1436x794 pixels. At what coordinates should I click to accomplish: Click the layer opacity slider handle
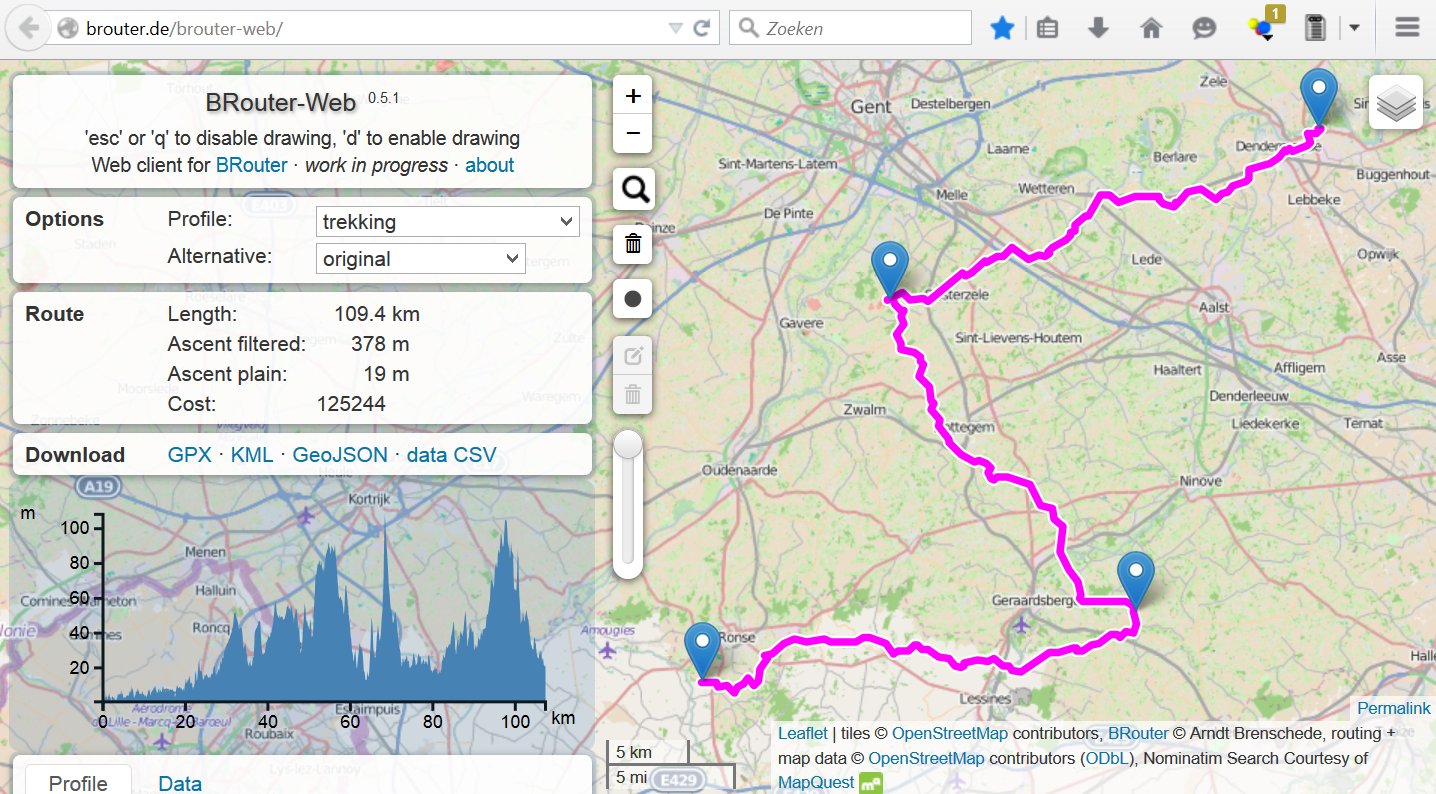pyautogui.click(x=628, y=444)
